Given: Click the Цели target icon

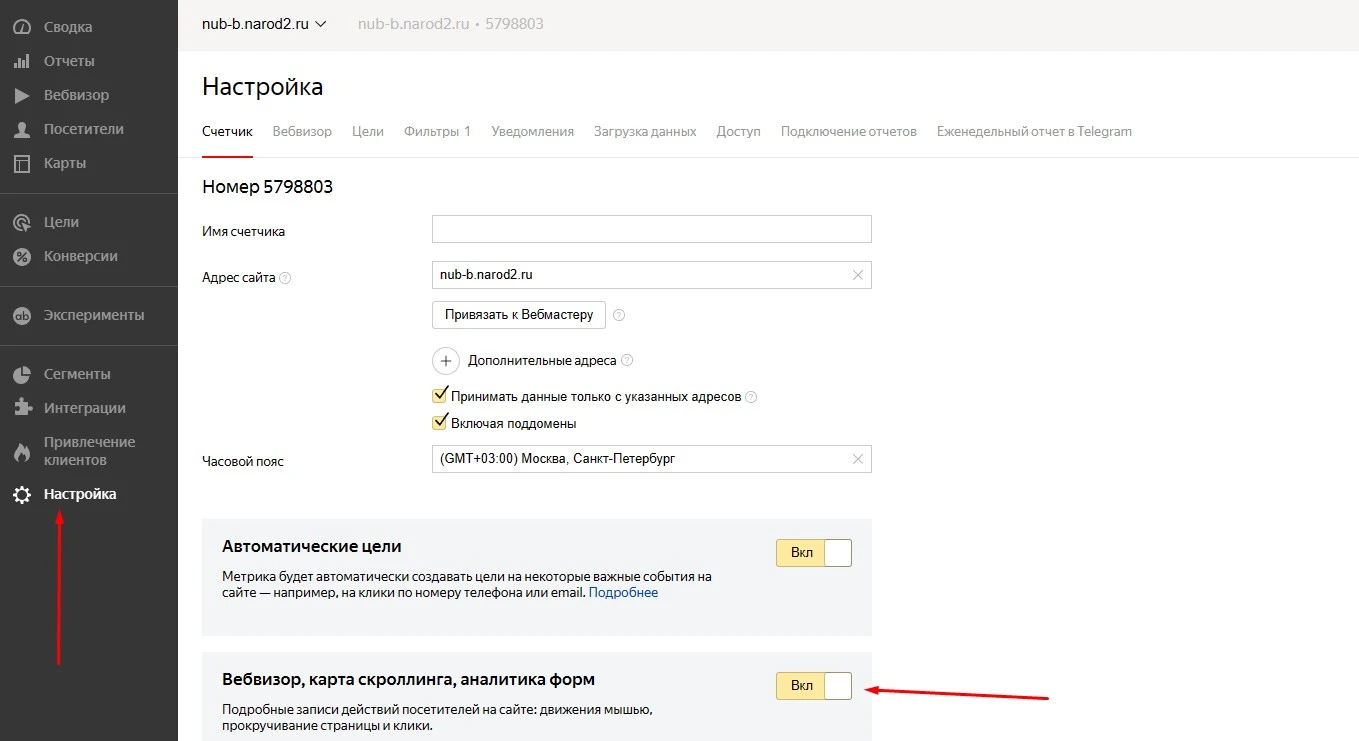Looking at the screenshot, I should click(22, 222).
